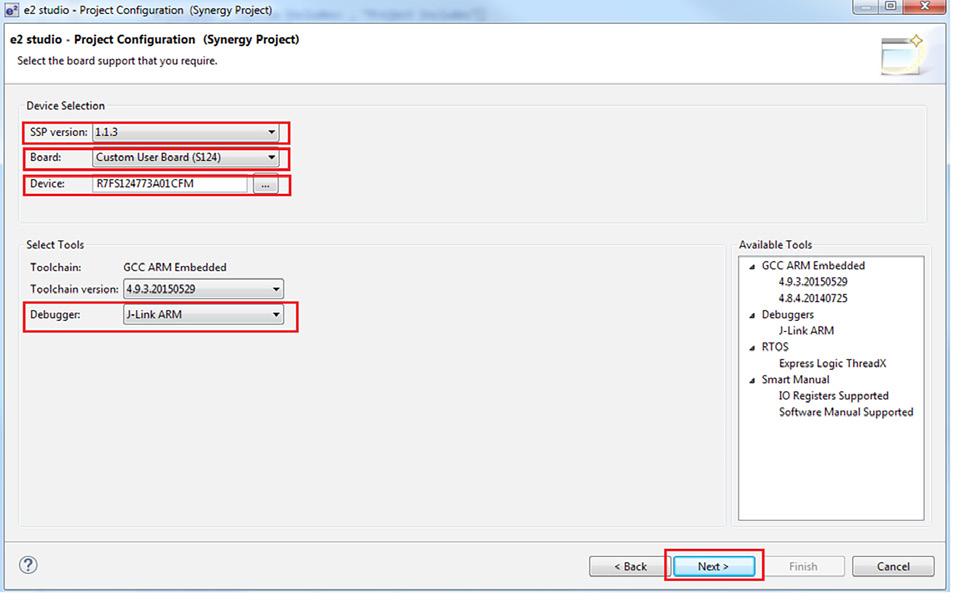
Task: Click the GCC ARM Embedded toolchain label
Action: pyautogui.click(x=175, y=267)
